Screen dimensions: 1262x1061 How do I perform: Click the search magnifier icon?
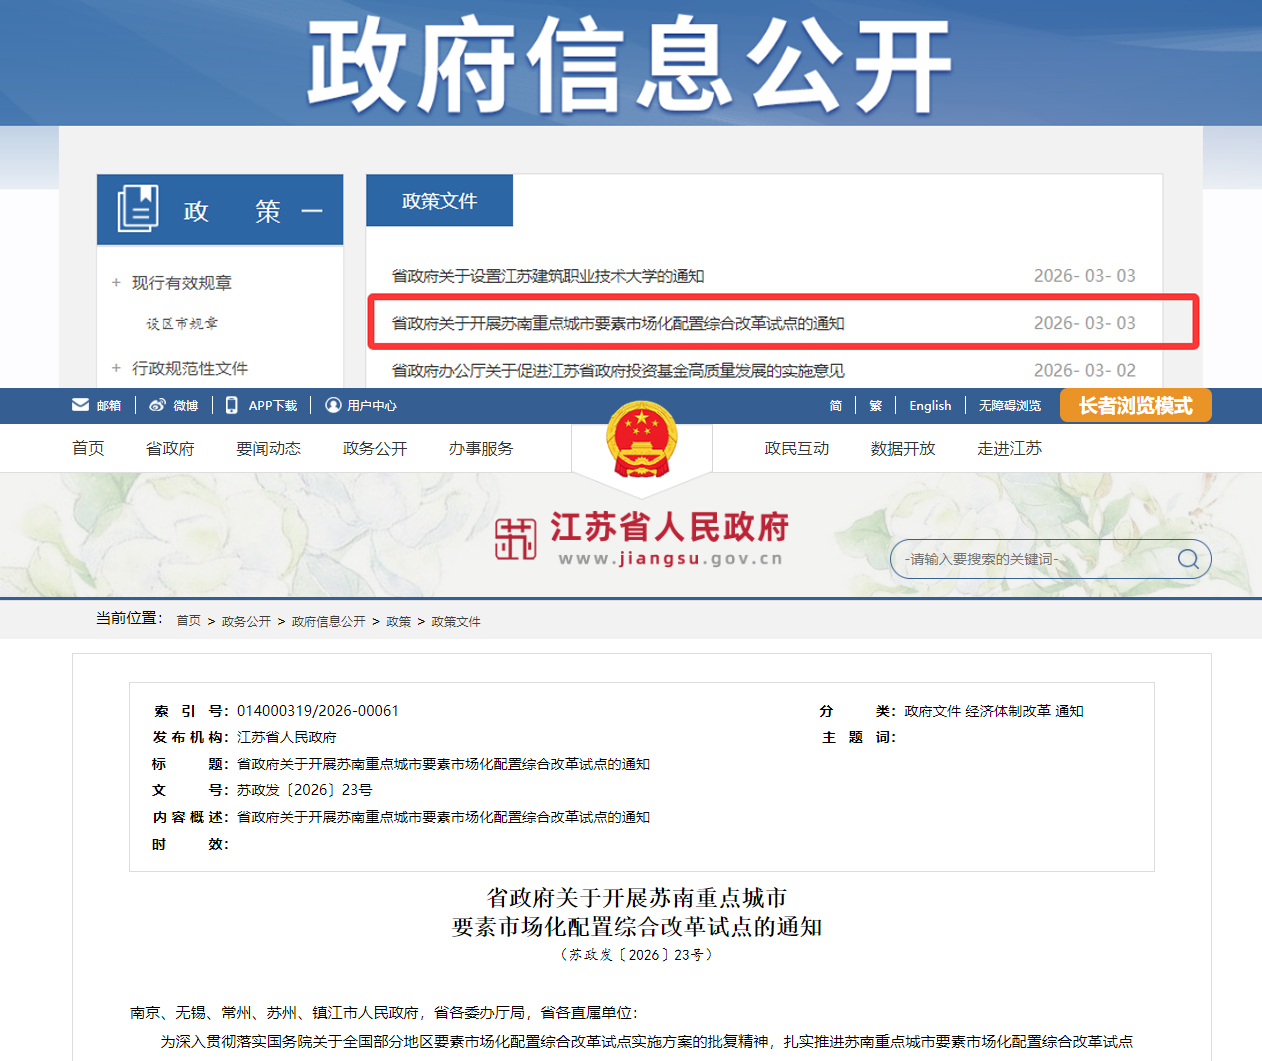click(x=1188, y=559)
